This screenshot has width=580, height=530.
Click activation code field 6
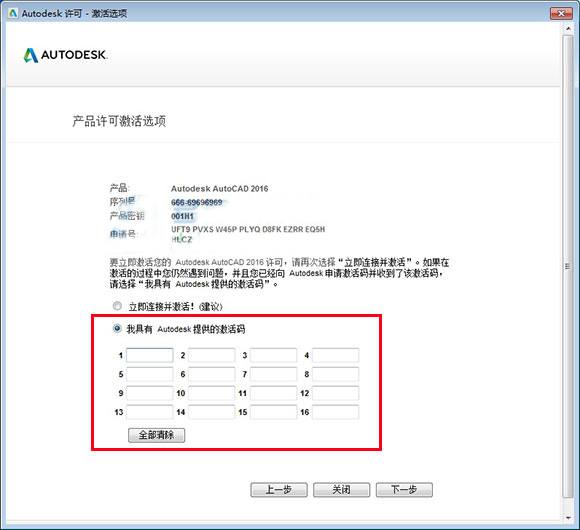pos(212,374)
